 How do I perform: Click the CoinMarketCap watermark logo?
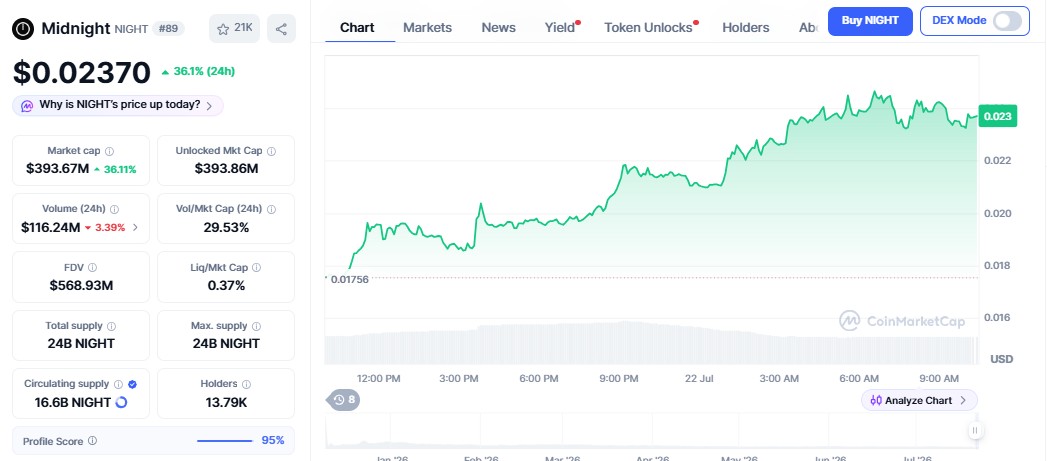902,321
